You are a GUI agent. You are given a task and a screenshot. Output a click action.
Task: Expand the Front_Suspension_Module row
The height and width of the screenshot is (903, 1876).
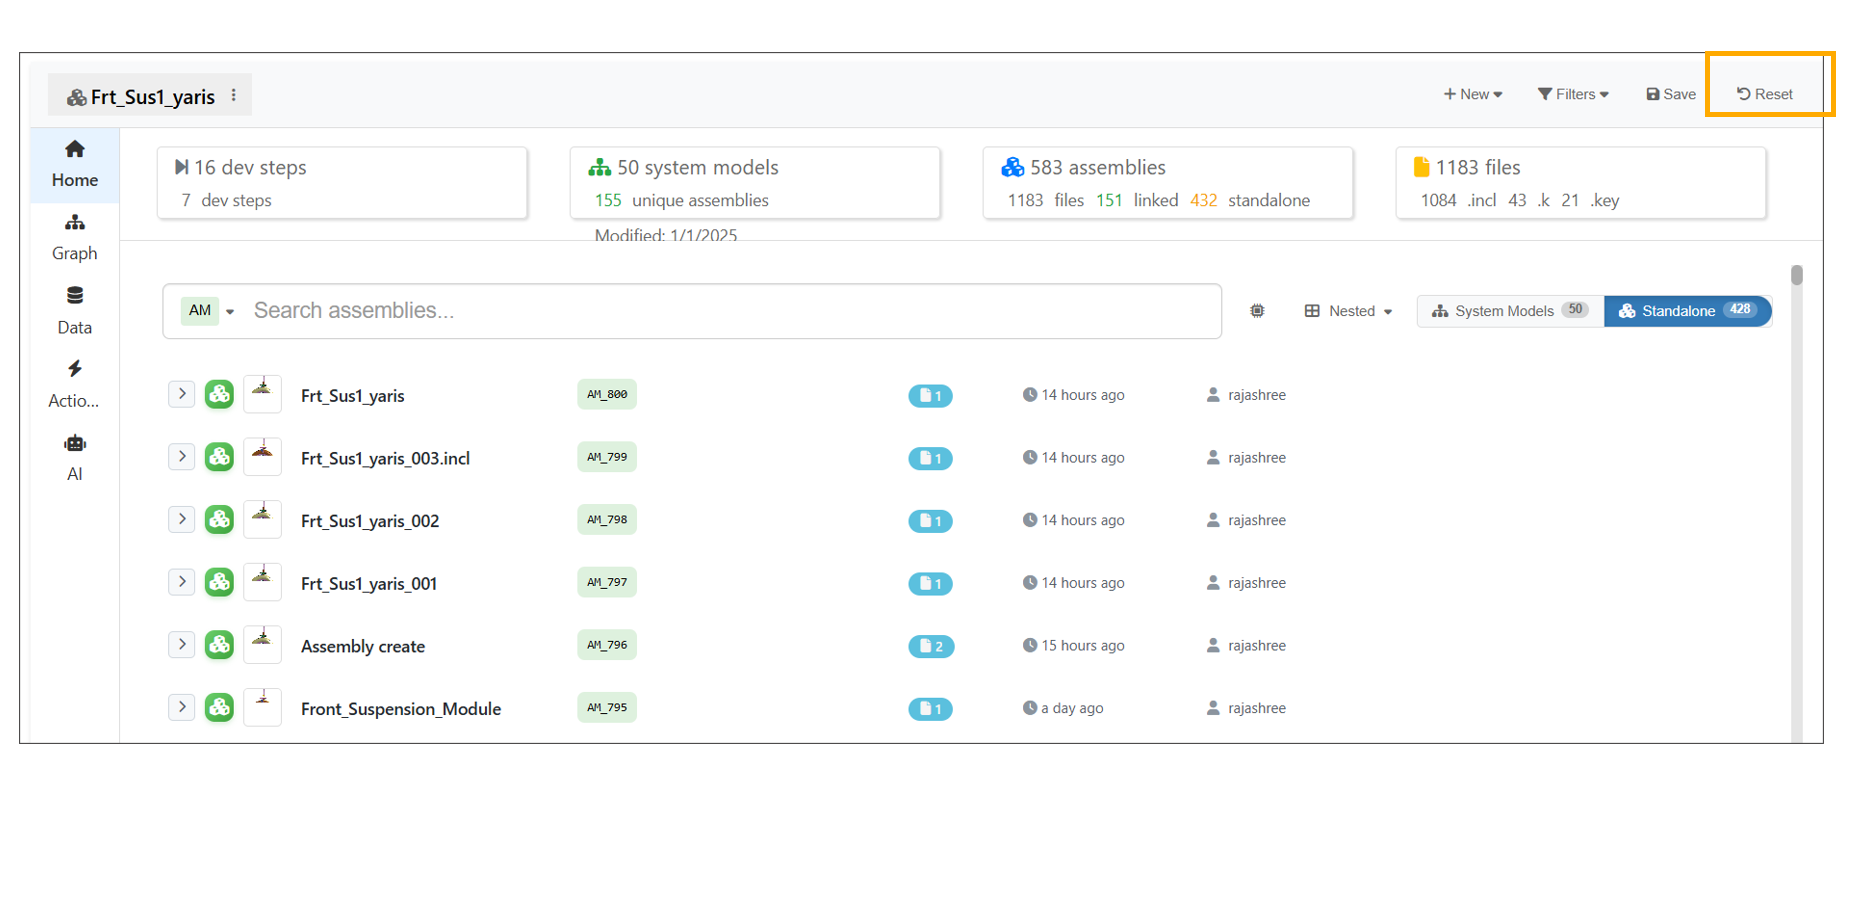click(181, 707)
